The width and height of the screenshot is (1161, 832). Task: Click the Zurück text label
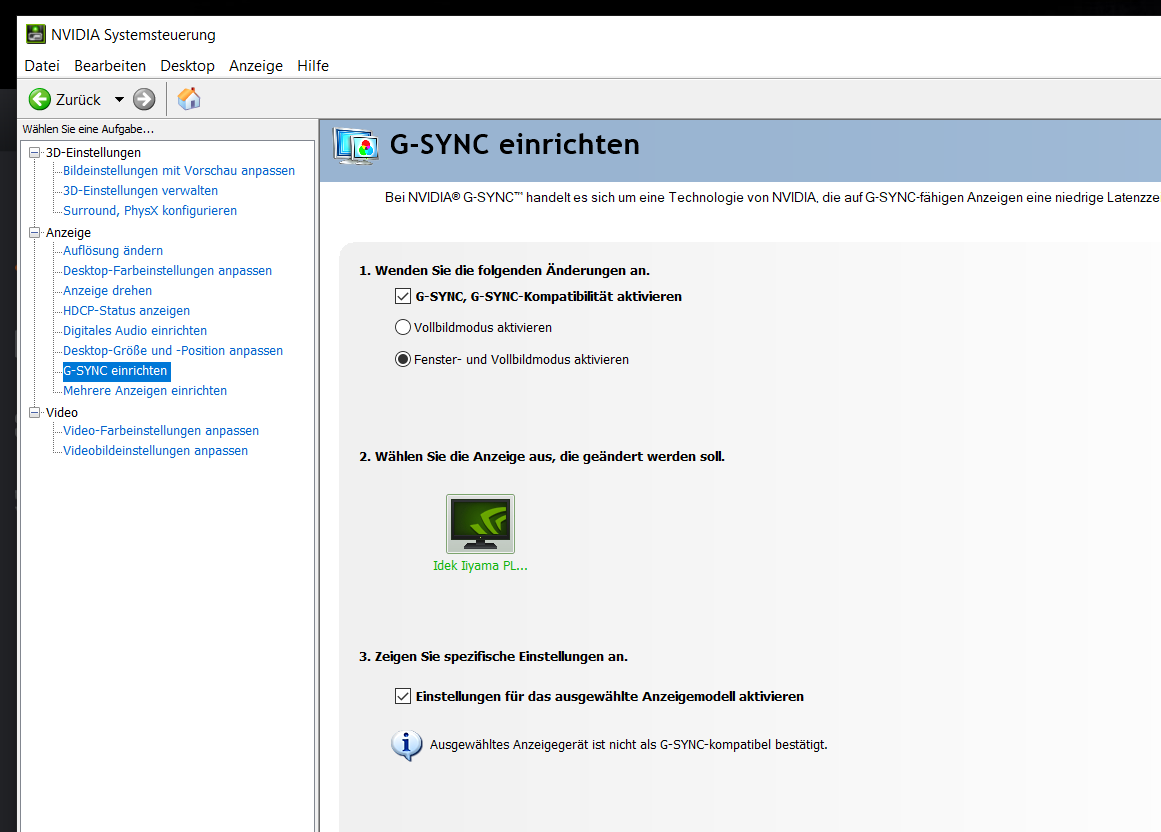point(78,100)
